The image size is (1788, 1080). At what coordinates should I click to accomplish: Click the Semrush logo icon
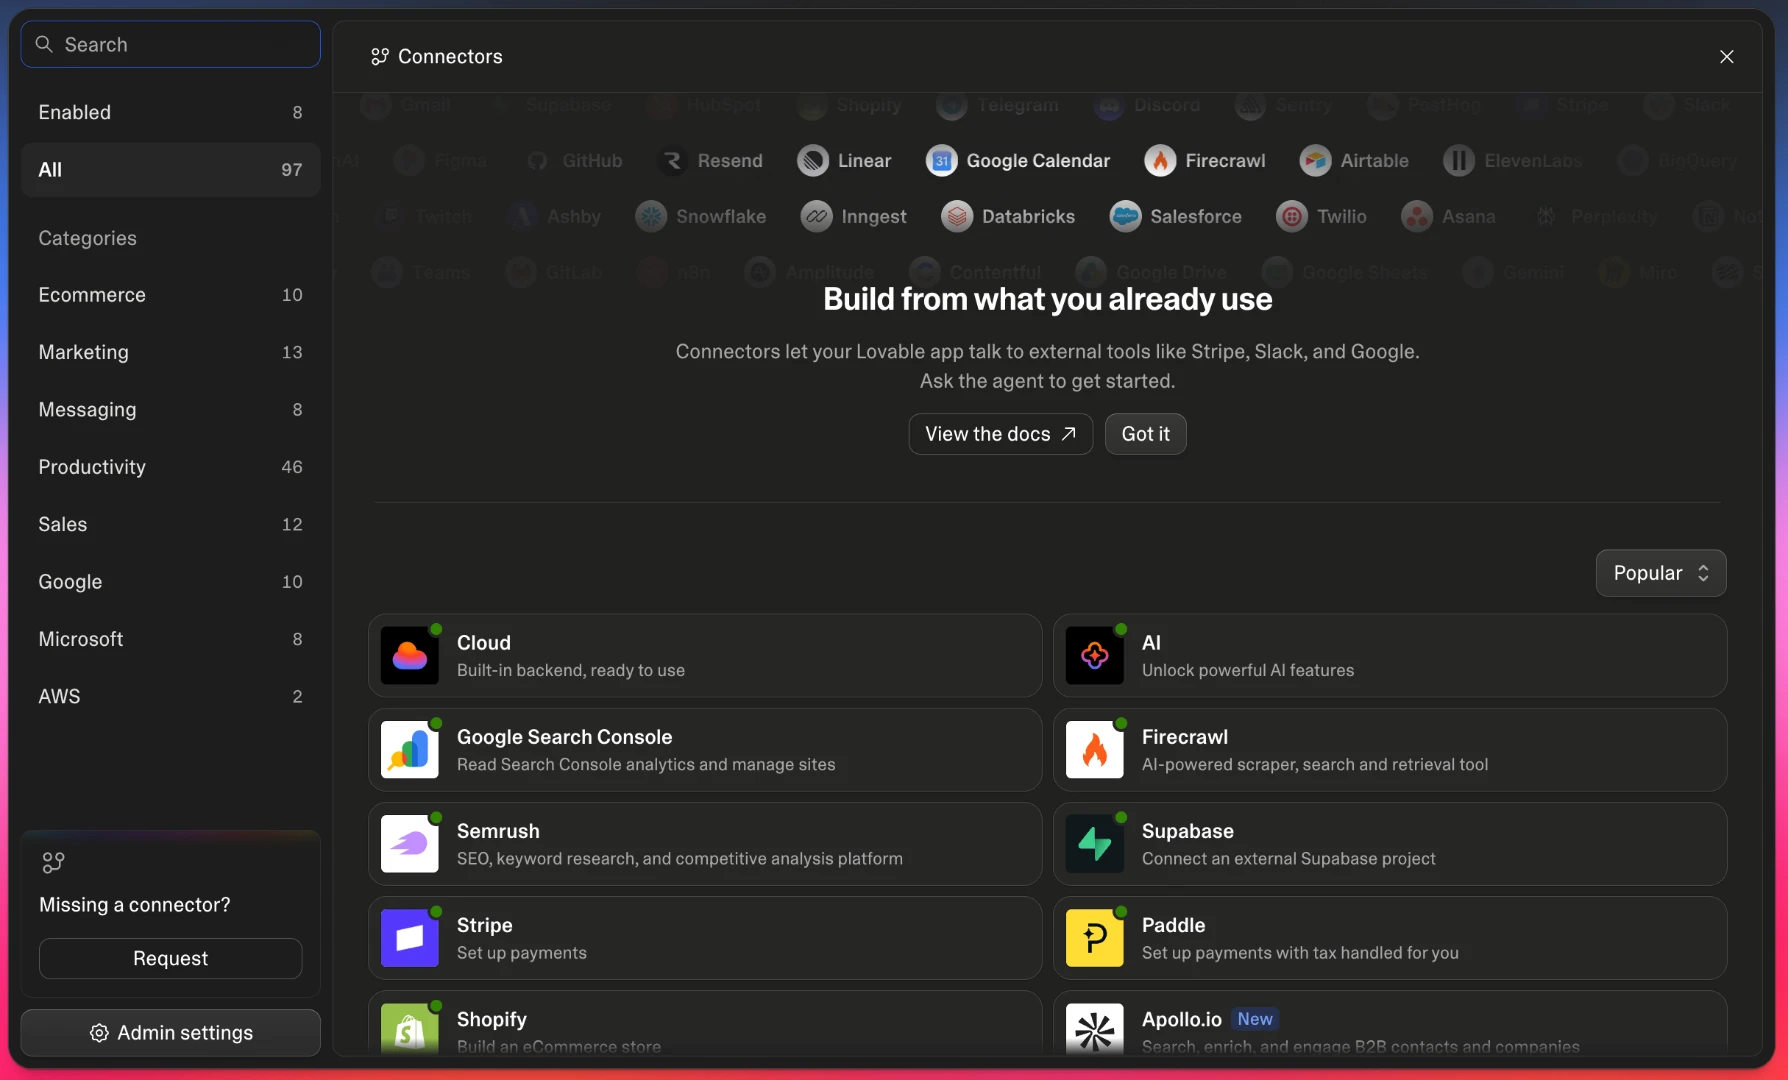click(x=409, y=844)
